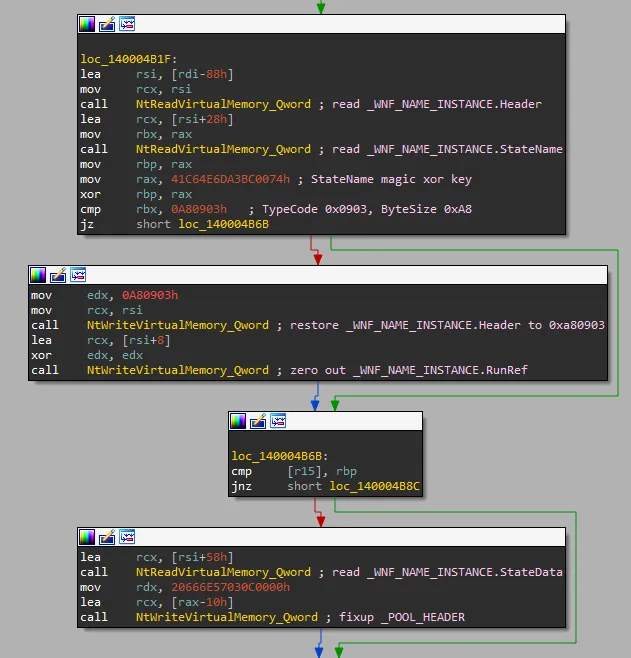
Task: Click 'lea rcx, [rax-10h]' instruction
Action: [157, 603]
